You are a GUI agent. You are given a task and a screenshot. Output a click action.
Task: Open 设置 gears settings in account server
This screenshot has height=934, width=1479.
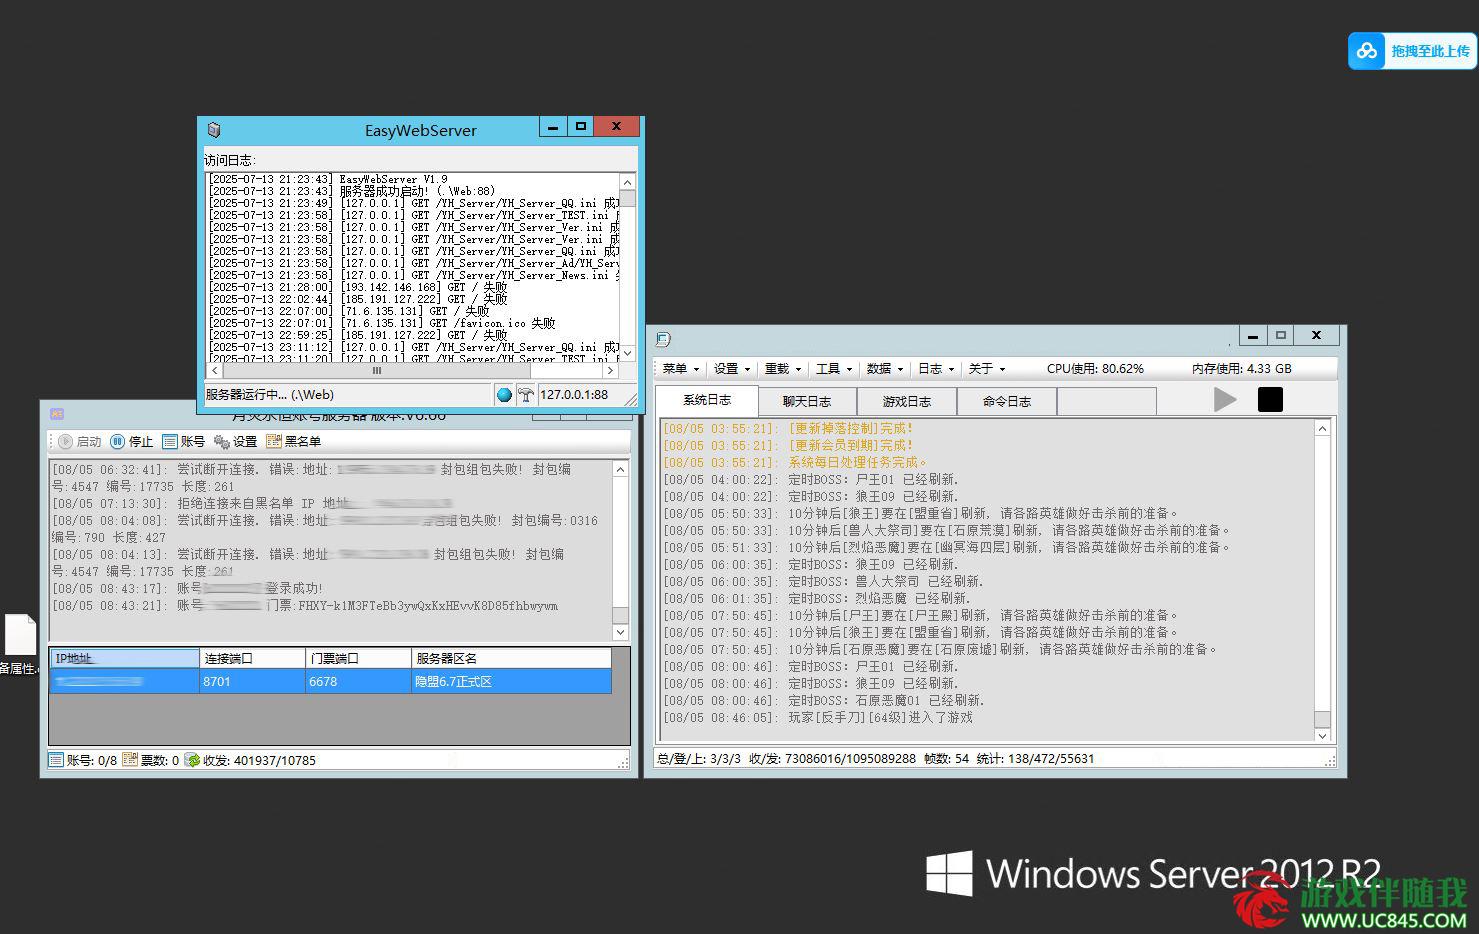tap(236, 441)
